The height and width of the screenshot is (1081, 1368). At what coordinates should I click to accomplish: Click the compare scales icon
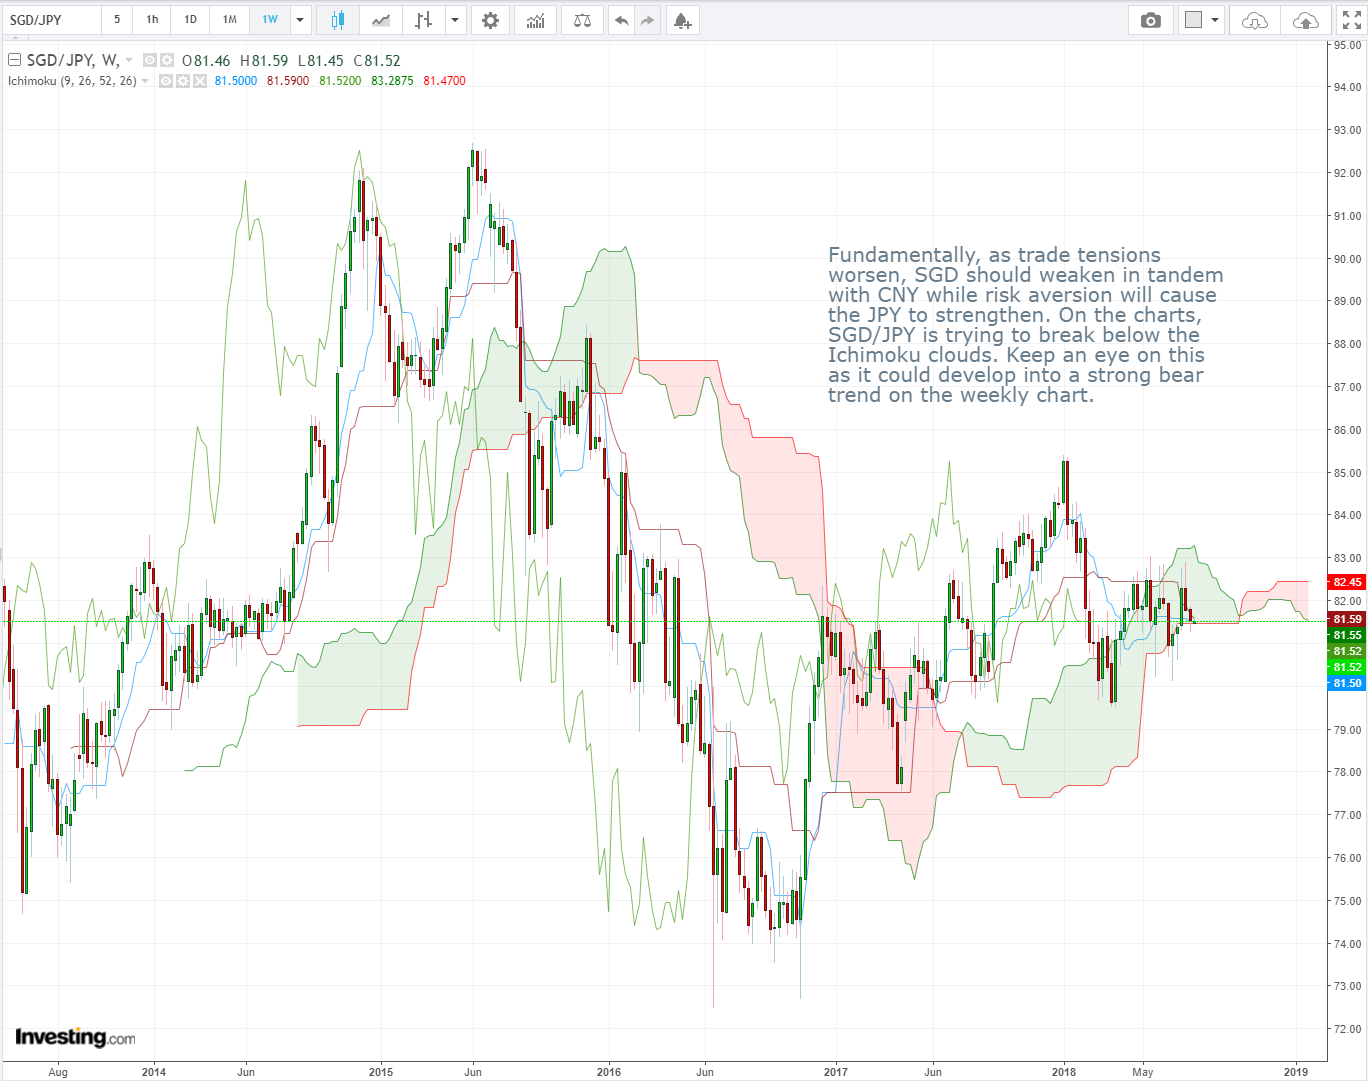point(581,20)
